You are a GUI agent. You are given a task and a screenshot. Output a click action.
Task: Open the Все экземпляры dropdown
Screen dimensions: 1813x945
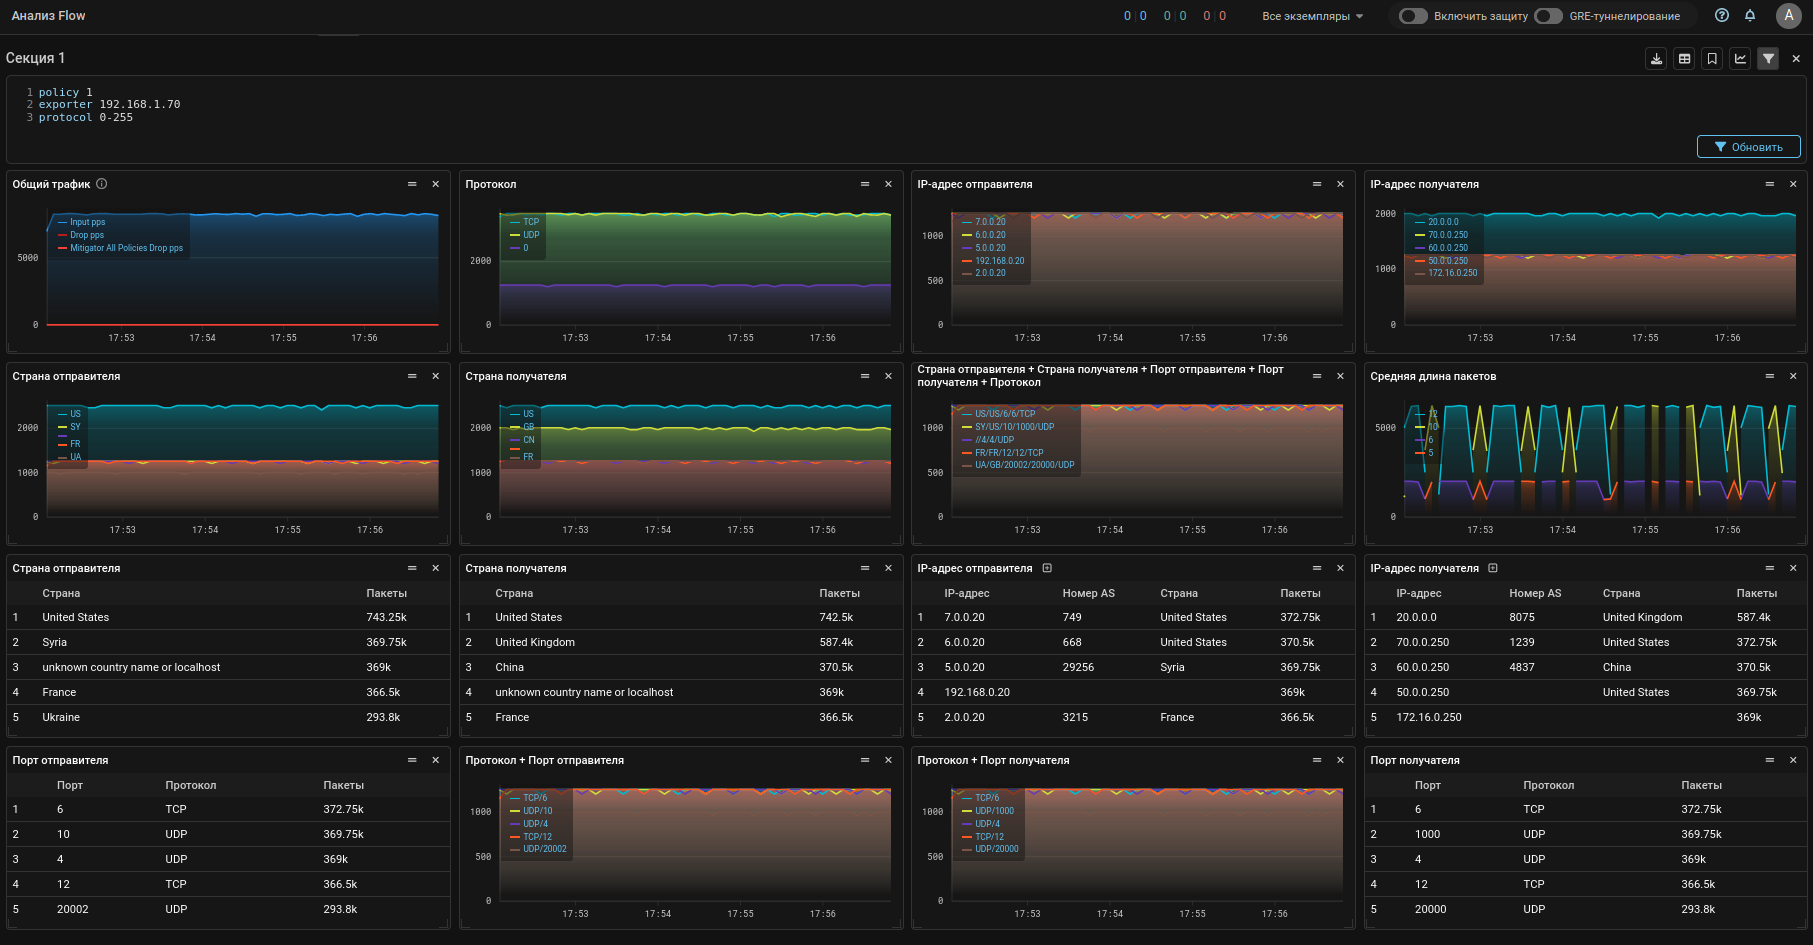[1312, 16]
